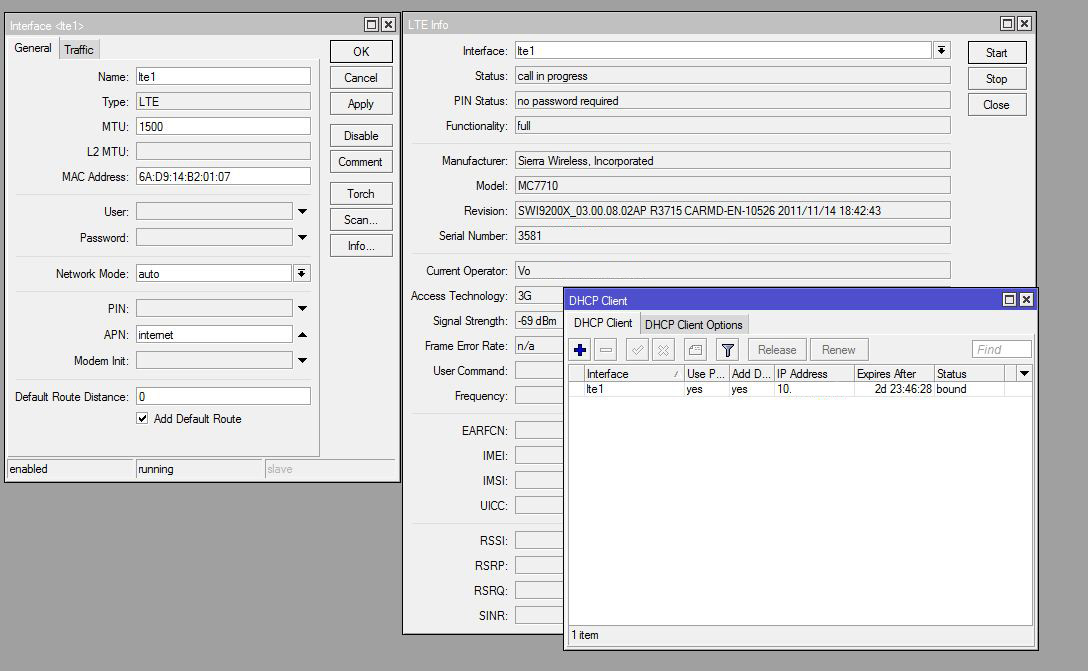
Task: Expand the PIN field arrow
Action: [x=302, y=309]
